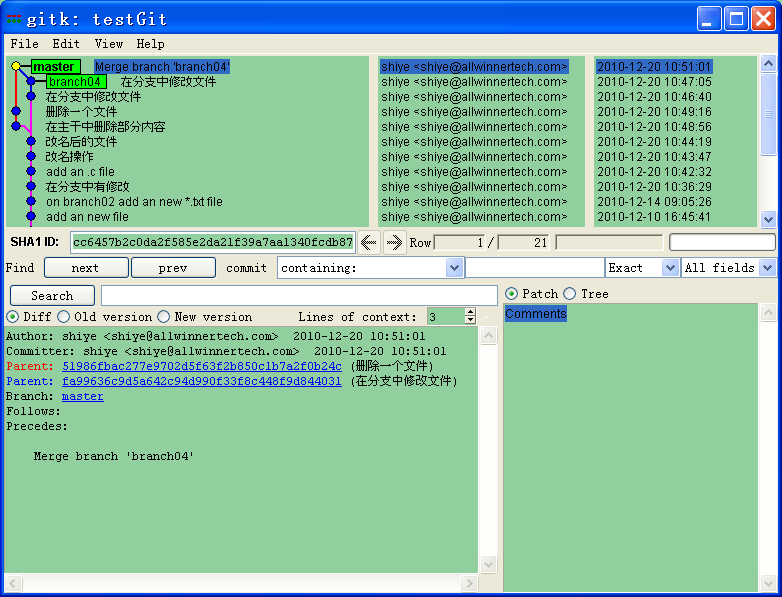
Task: Select the Patch radio button
Action: 511,294
